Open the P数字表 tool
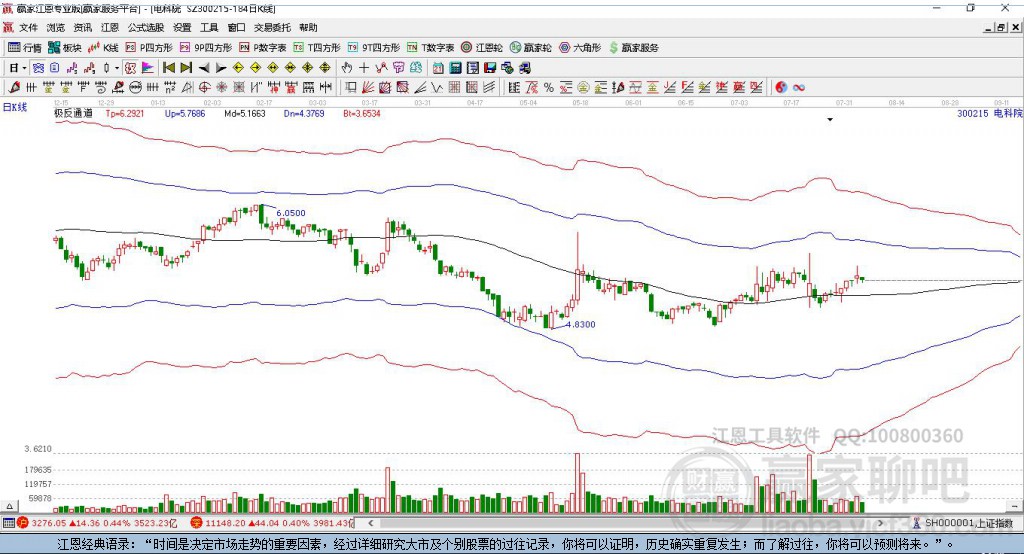Image resolution: width=1024 pixels, height=554 pixels. coord(263,48)
